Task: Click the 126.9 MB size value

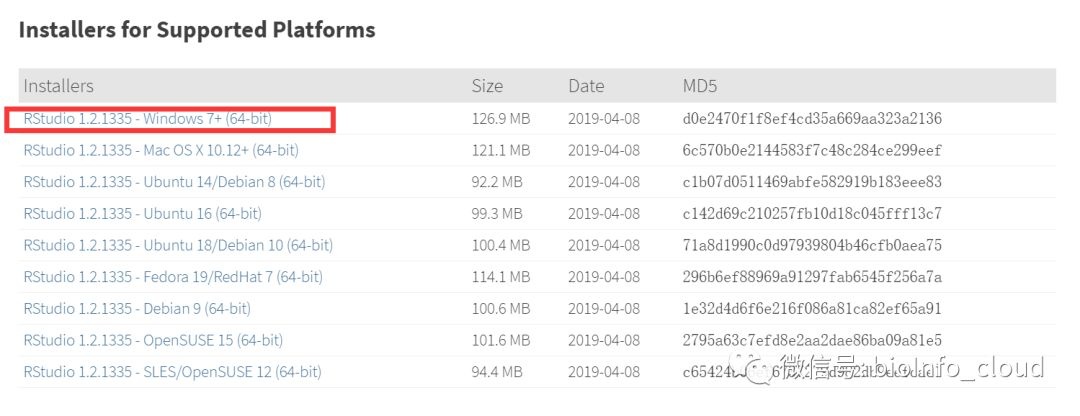Action: click(x=501, y=119)
